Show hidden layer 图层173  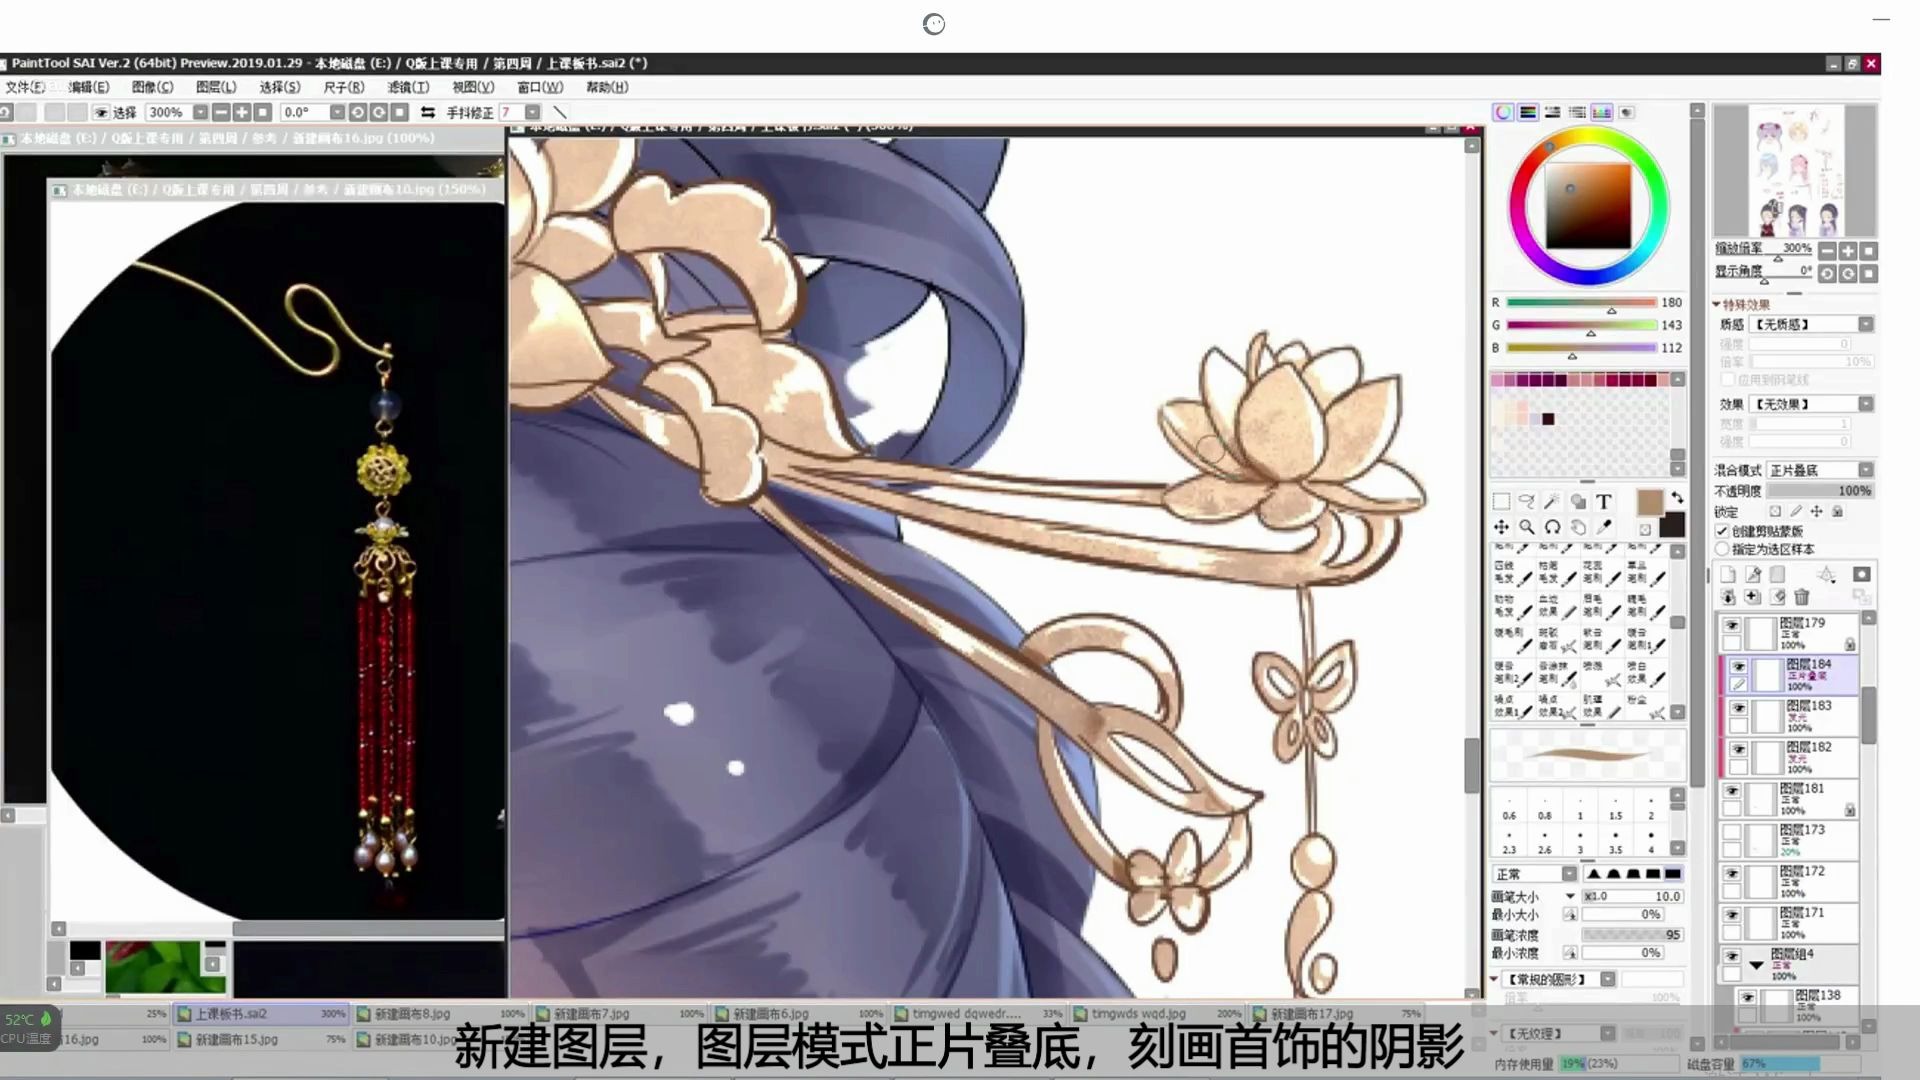1732,832
